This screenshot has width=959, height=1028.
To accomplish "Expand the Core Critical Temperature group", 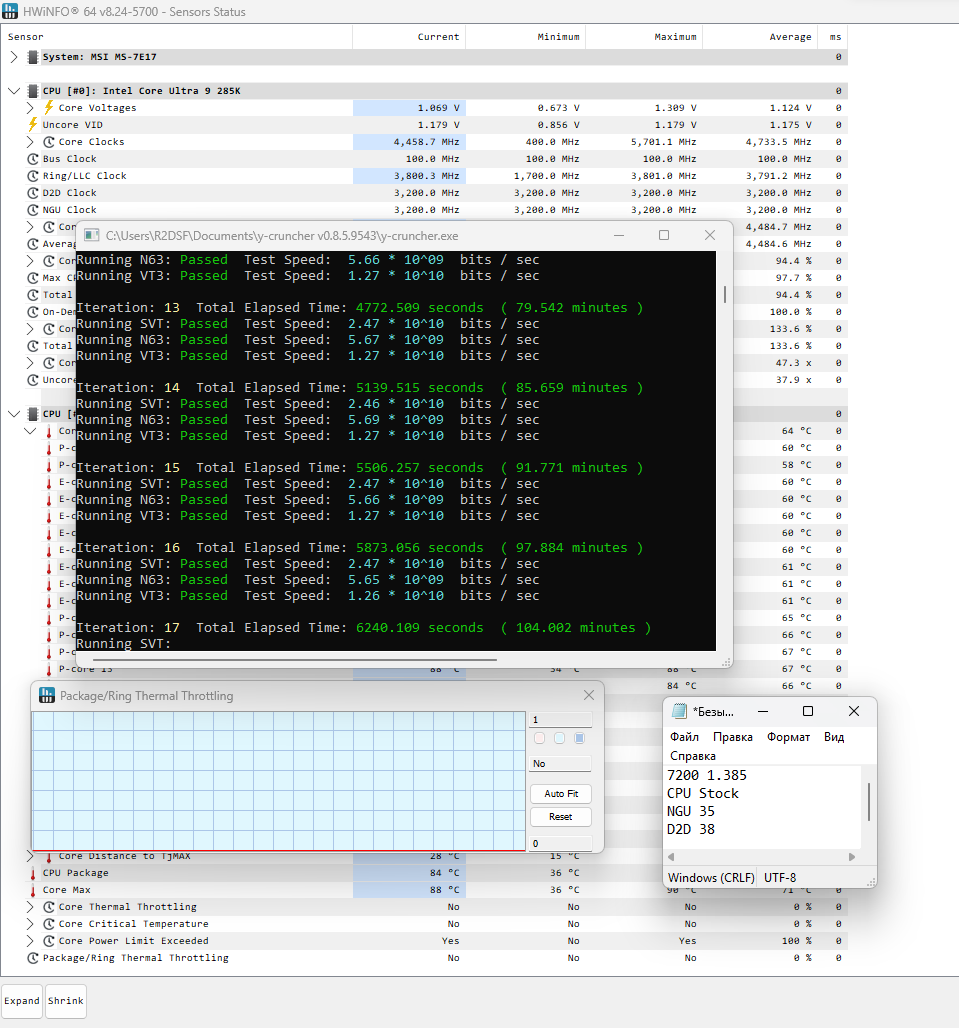I will click(30, 924).
